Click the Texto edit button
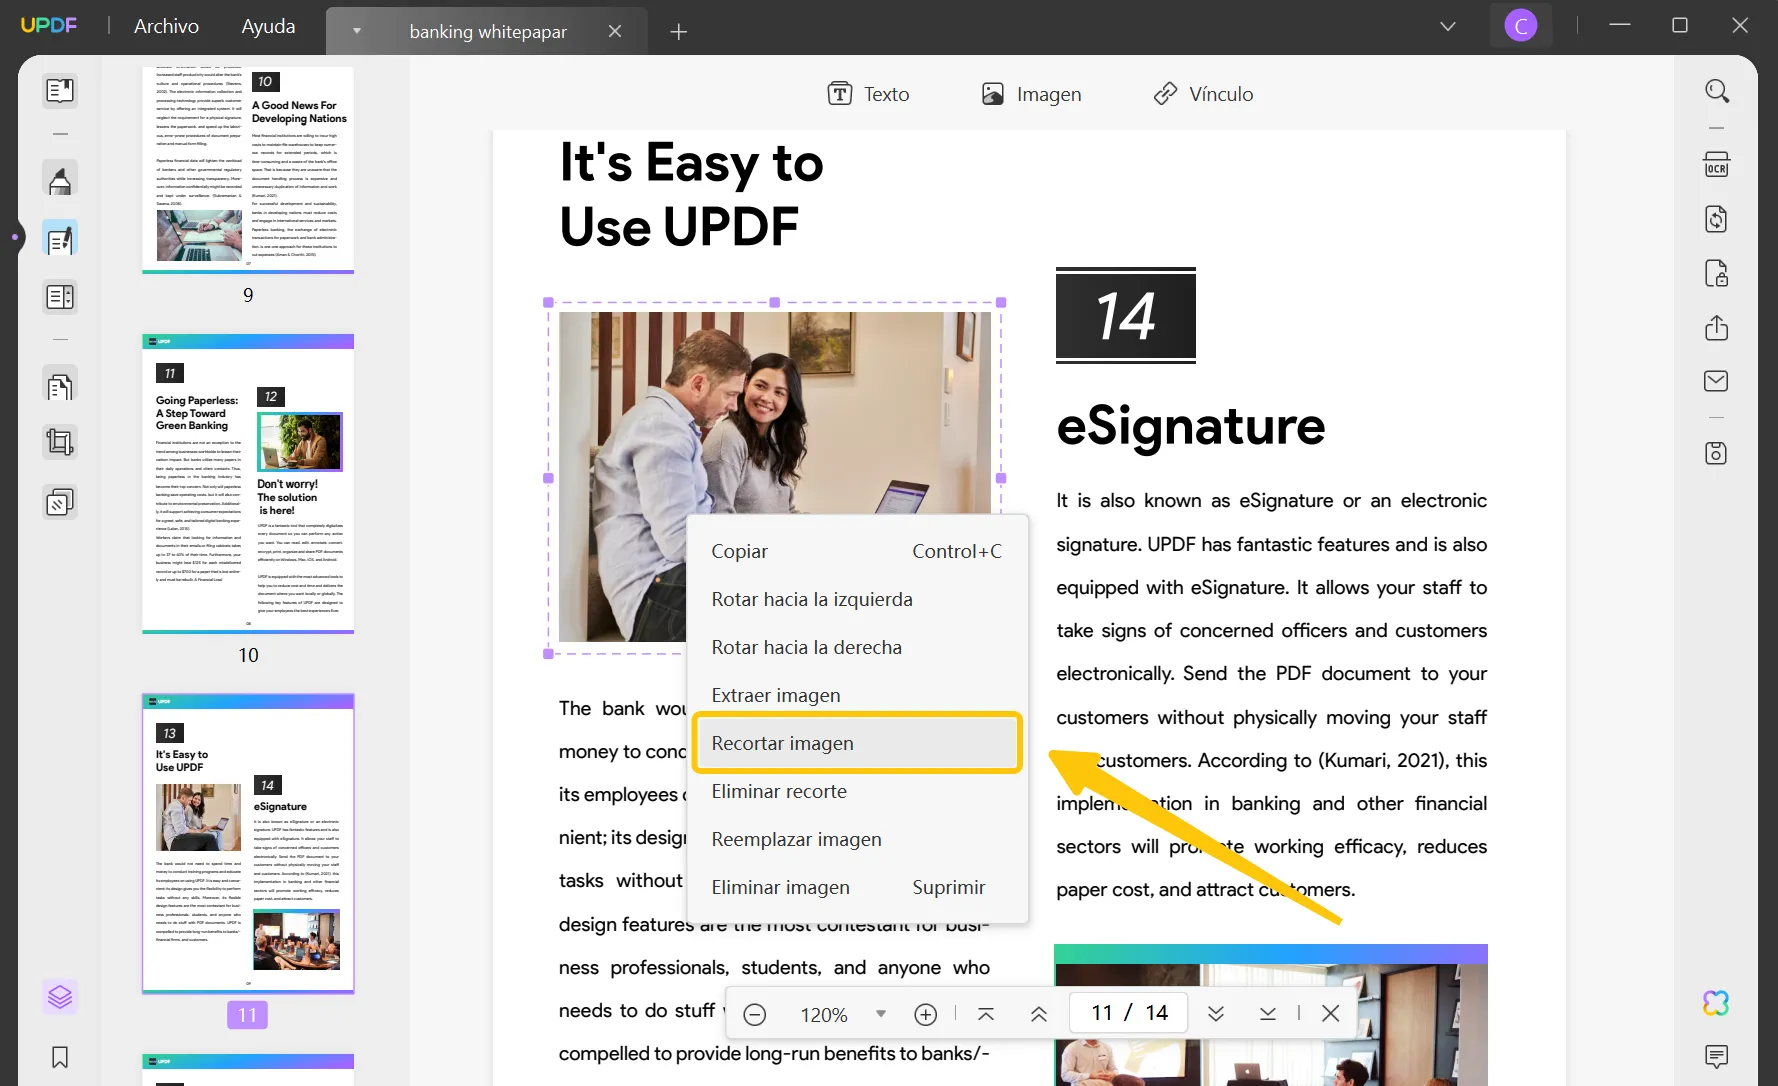This screenshot has width=1778, height=1086. pyautogui.click(x=868, y=94)
